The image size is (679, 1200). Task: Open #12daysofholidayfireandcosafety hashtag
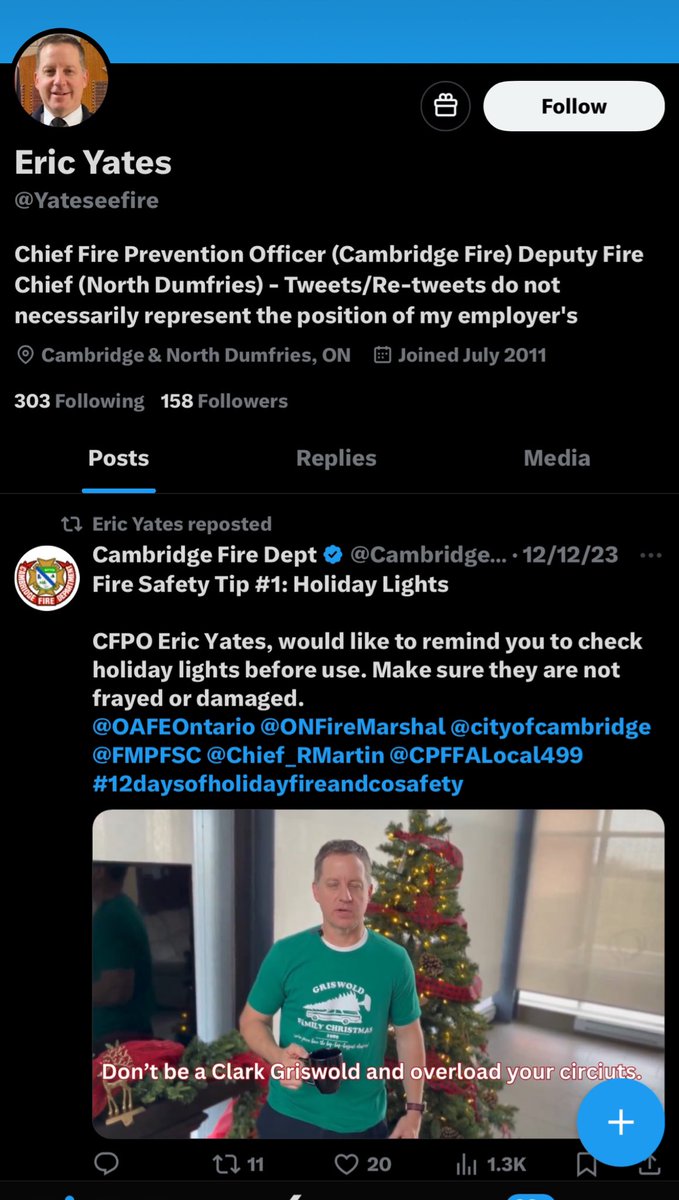tap(278, 783)
